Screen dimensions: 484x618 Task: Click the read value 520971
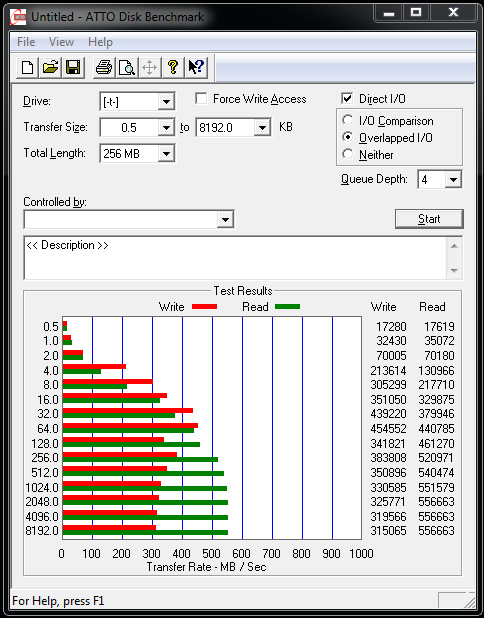pyautogui.click(x=436, y=458)
